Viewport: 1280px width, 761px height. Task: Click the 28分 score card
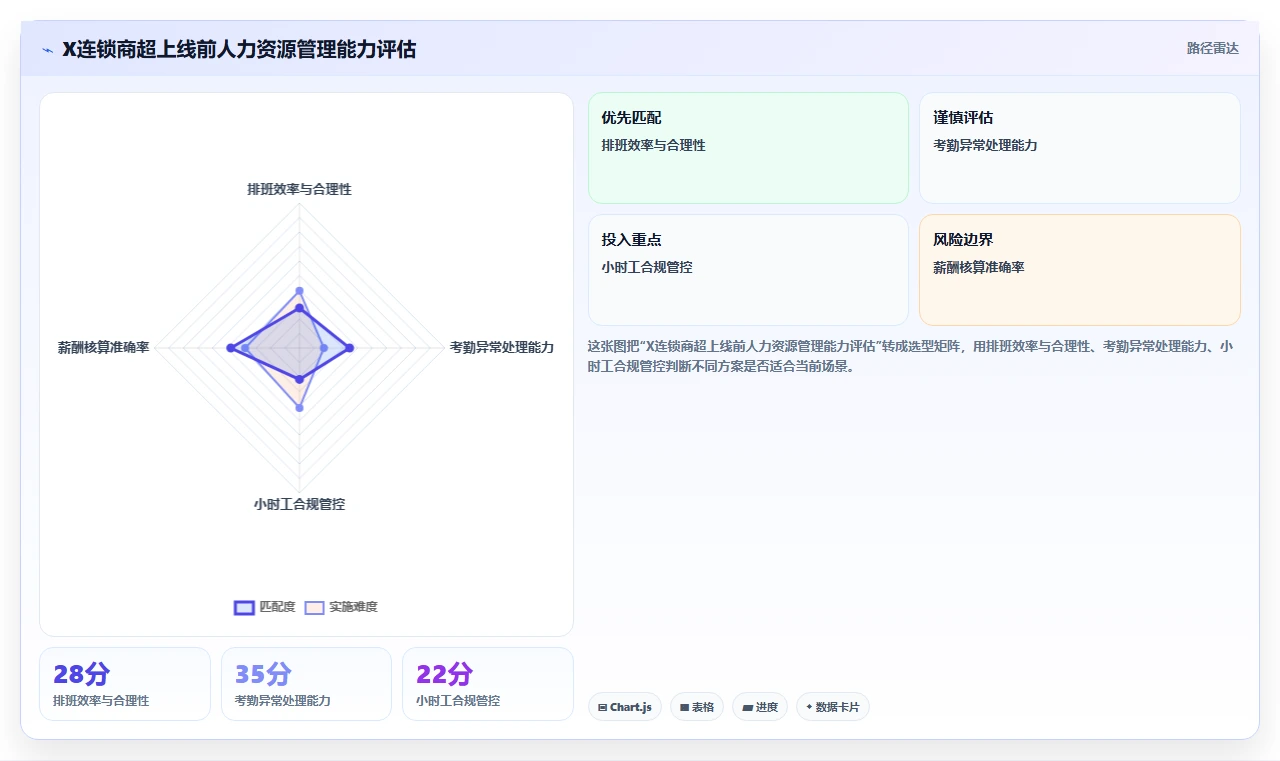click(x=125, y=684)
